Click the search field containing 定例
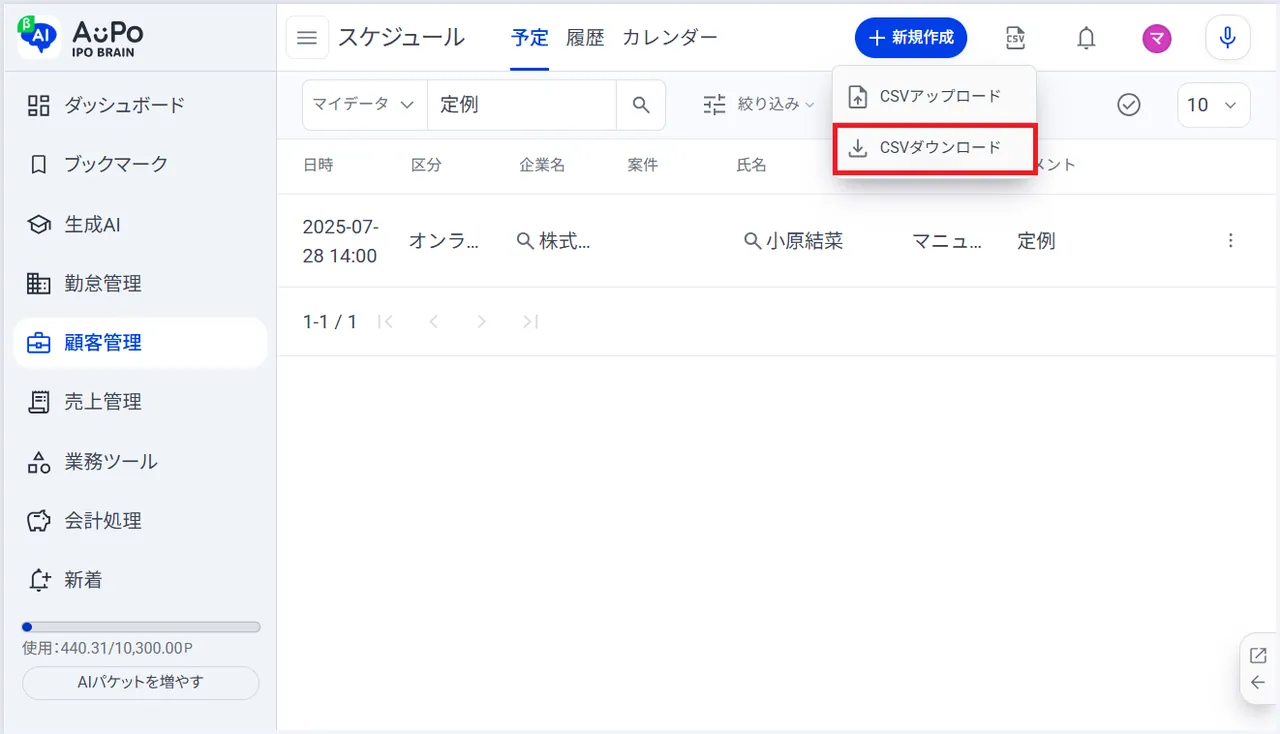 522,105
